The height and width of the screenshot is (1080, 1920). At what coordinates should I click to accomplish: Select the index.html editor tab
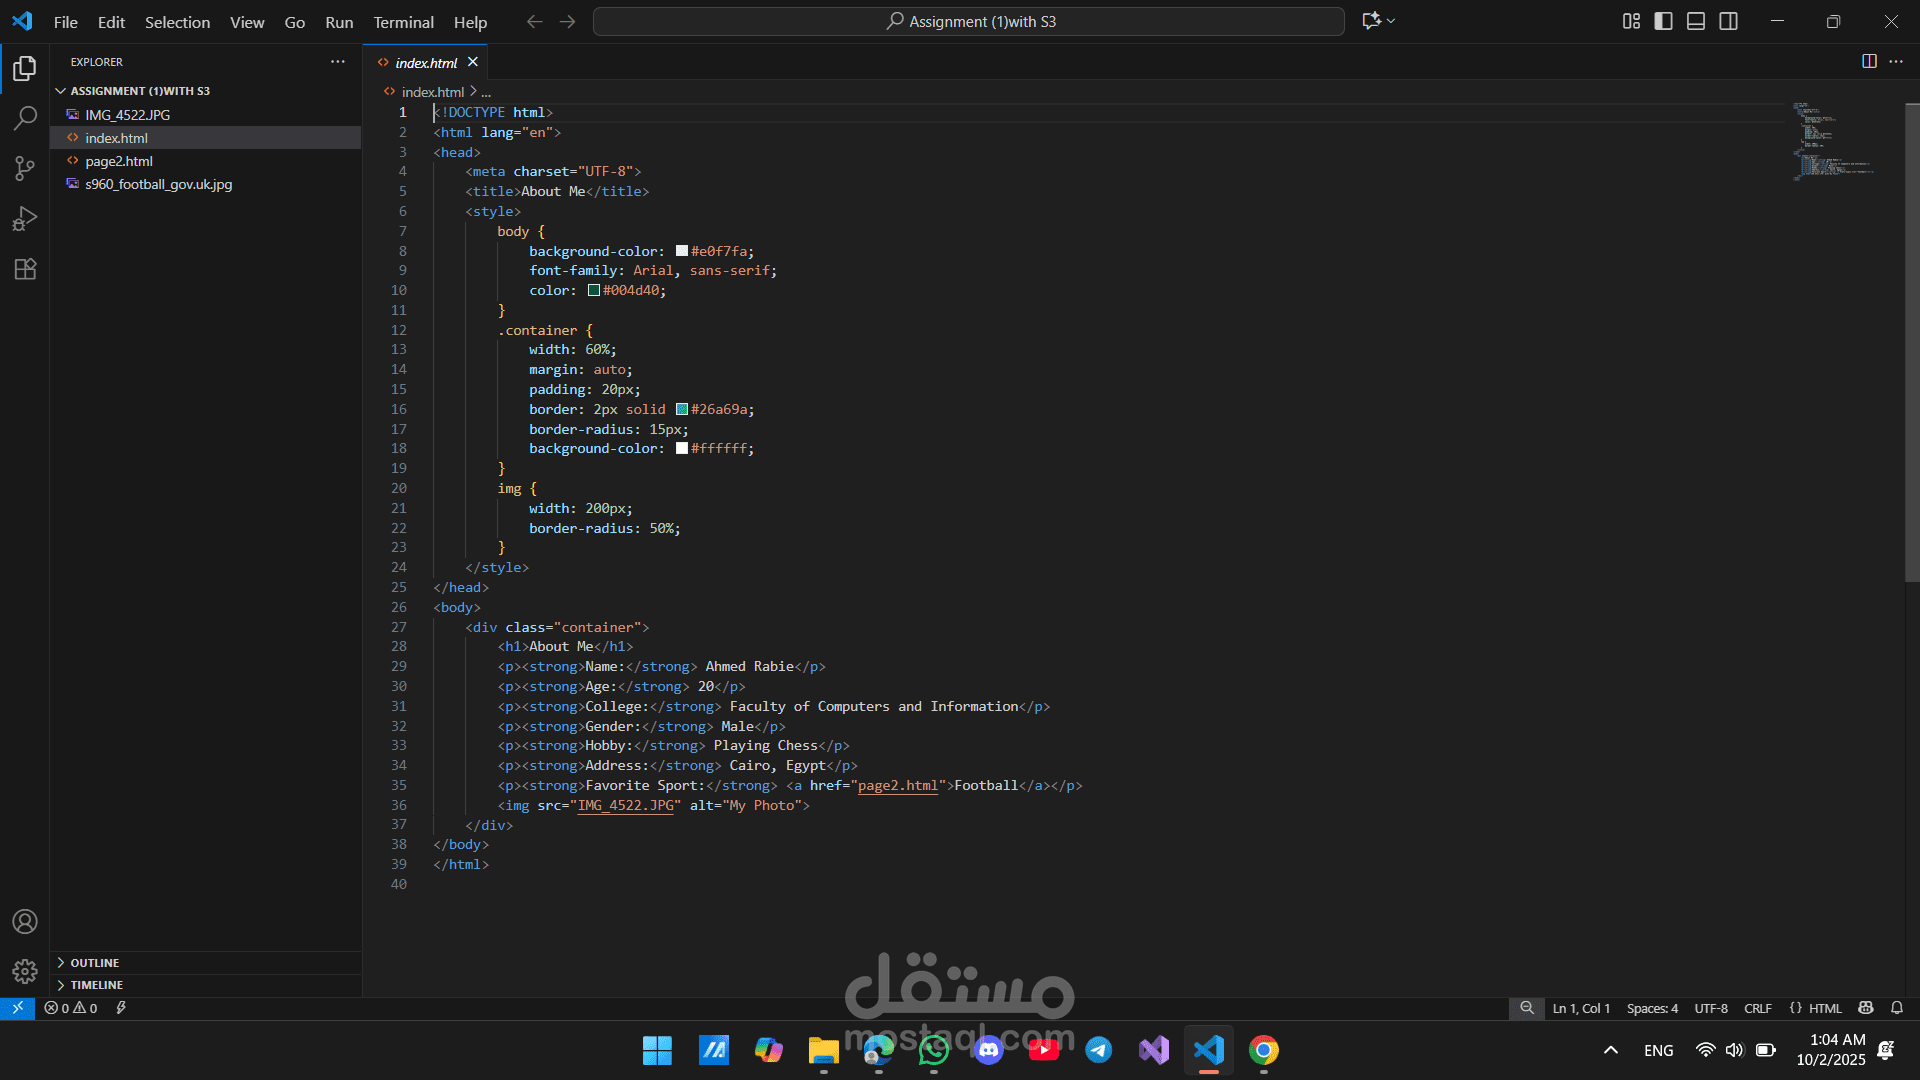pos(426,62)
